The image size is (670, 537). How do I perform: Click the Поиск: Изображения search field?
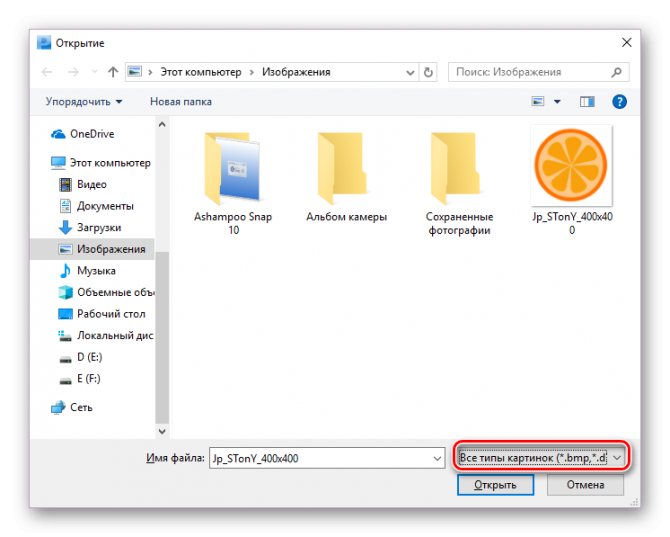[530, 72]
